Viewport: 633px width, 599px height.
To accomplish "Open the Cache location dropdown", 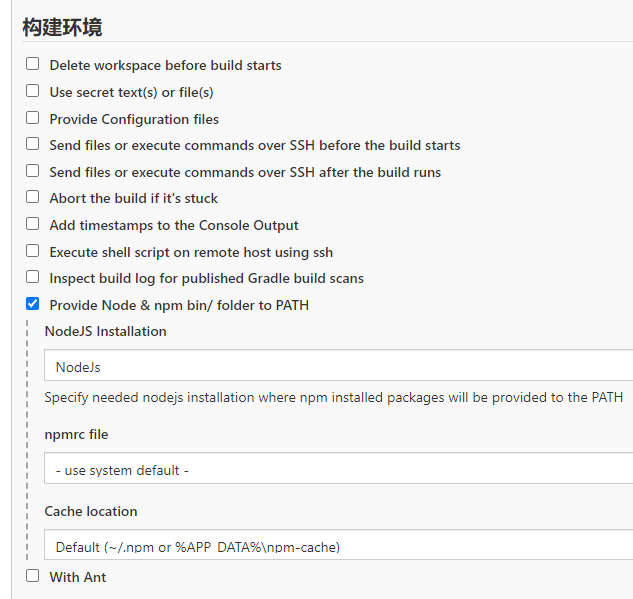I will click(x=338, y=546).
